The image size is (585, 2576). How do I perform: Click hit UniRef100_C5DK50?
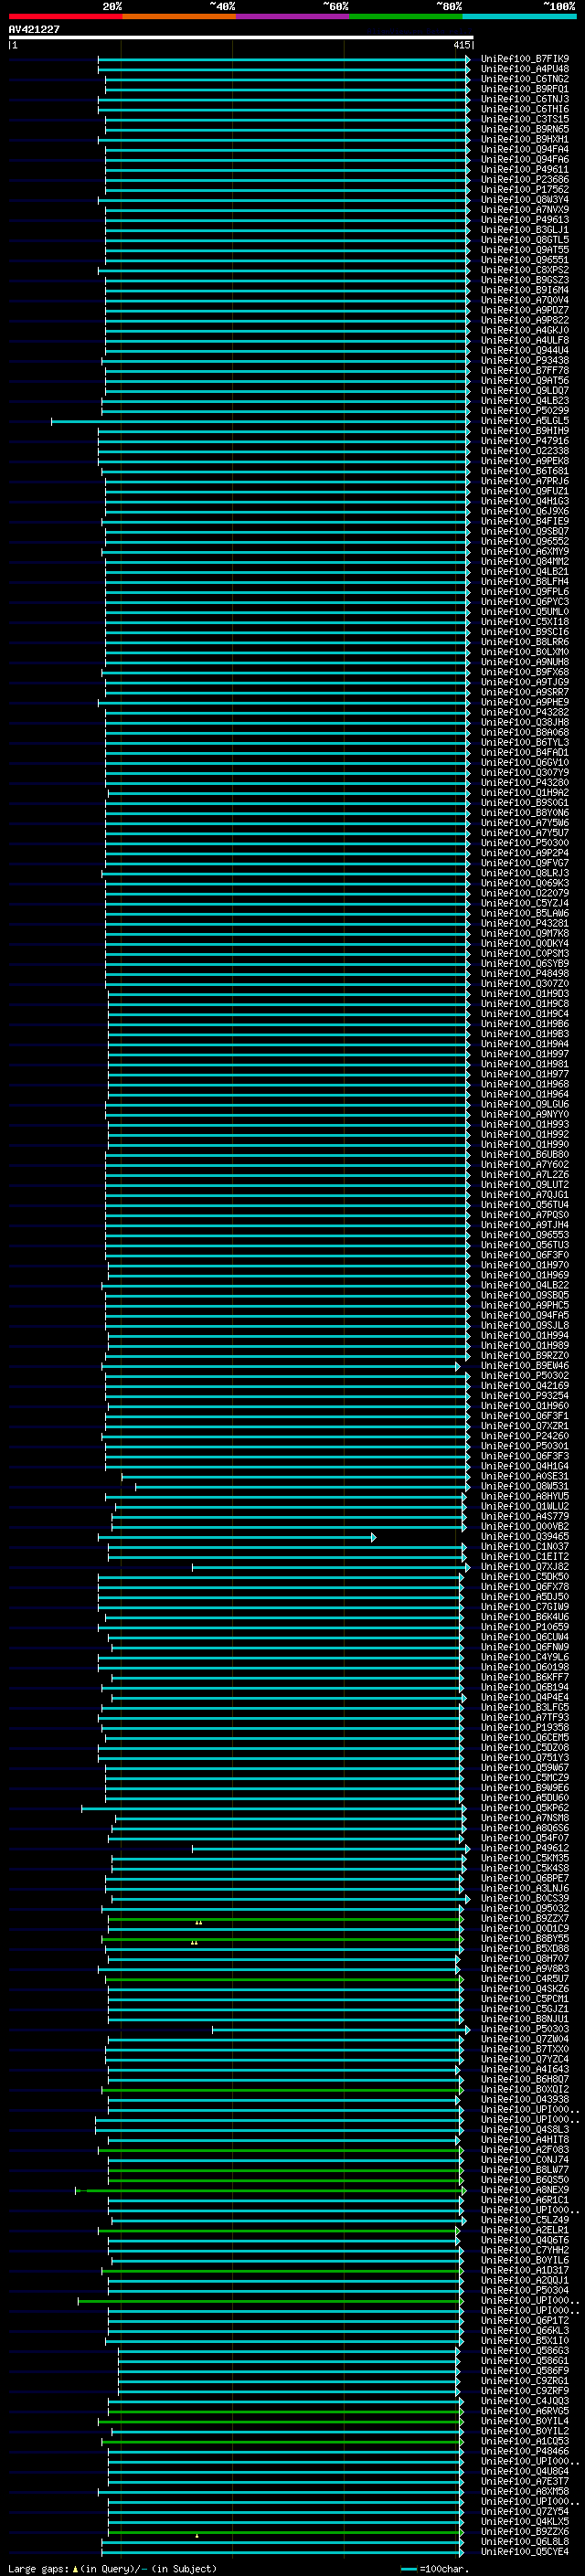(x=525, y=1577)
